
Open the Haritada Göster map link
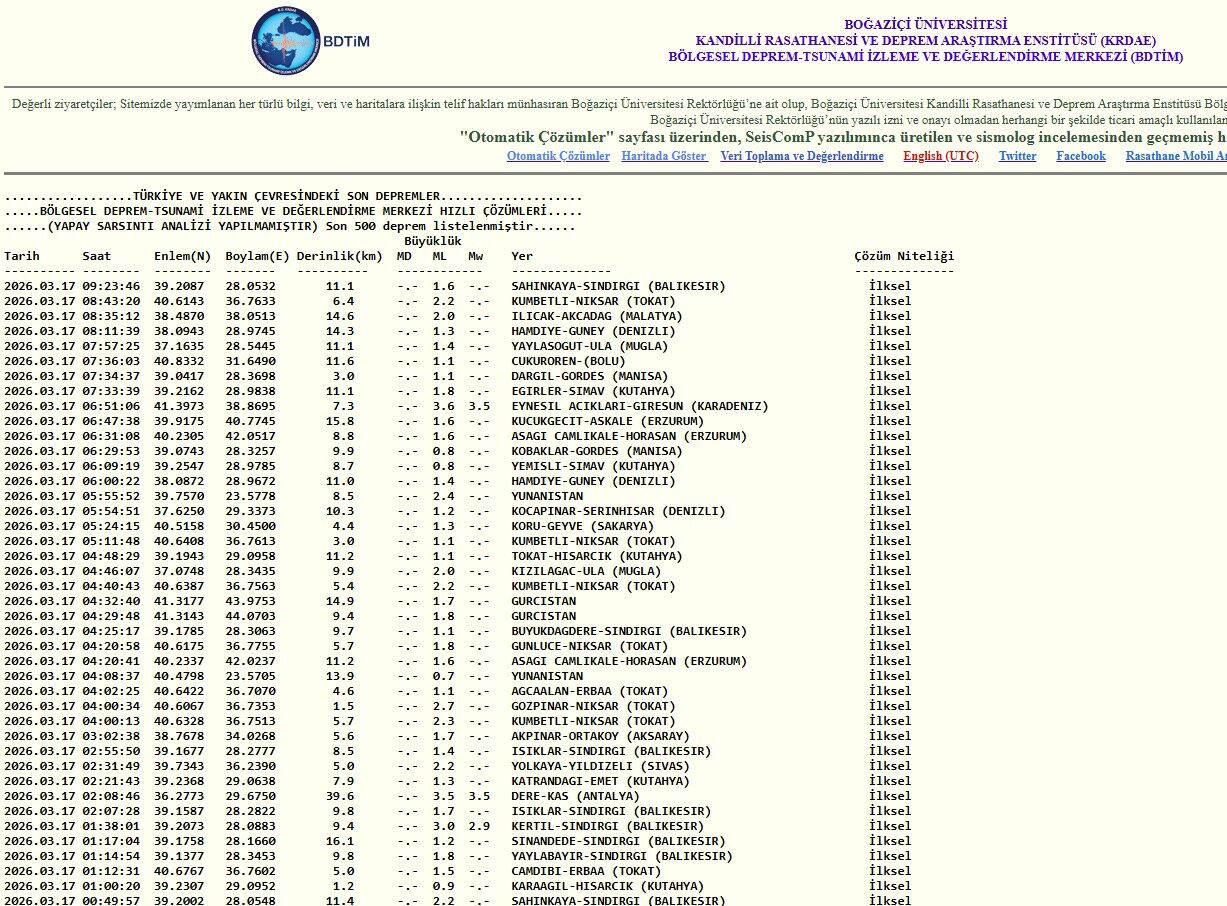point(664,156)
